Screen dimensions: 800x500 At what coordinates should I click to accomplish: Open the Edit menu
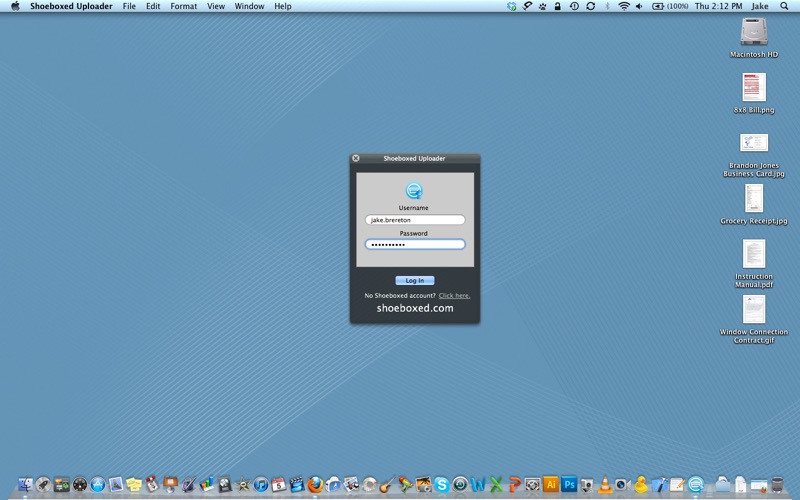[x=153, y=6]
